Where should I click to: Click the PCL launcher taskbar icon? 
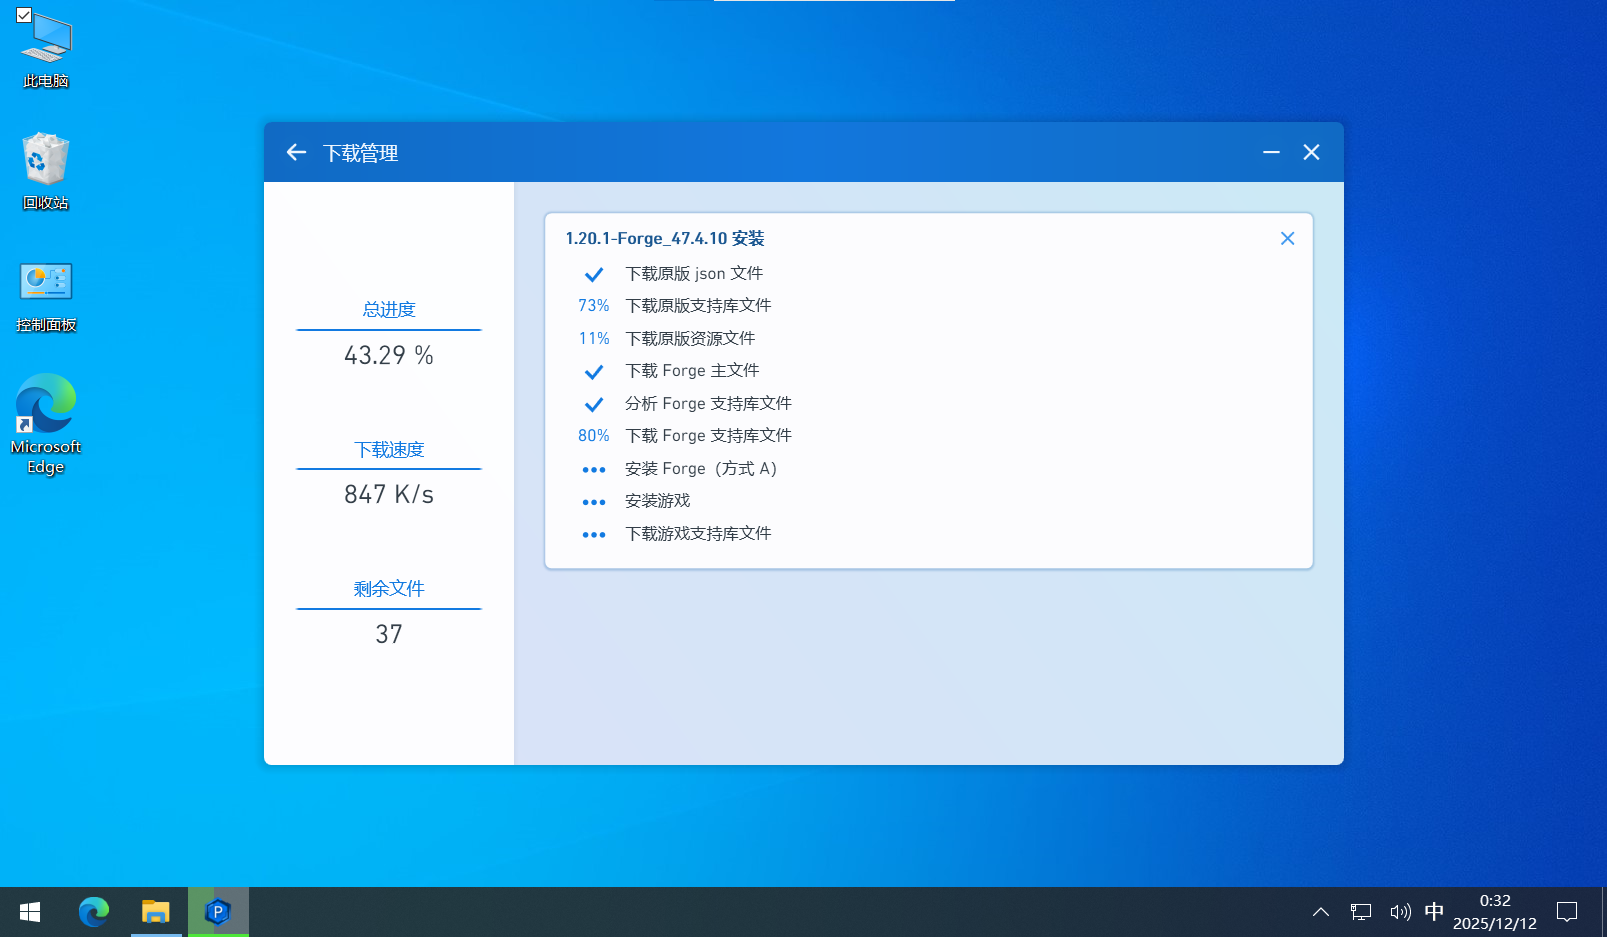click(x=218, y=912)
